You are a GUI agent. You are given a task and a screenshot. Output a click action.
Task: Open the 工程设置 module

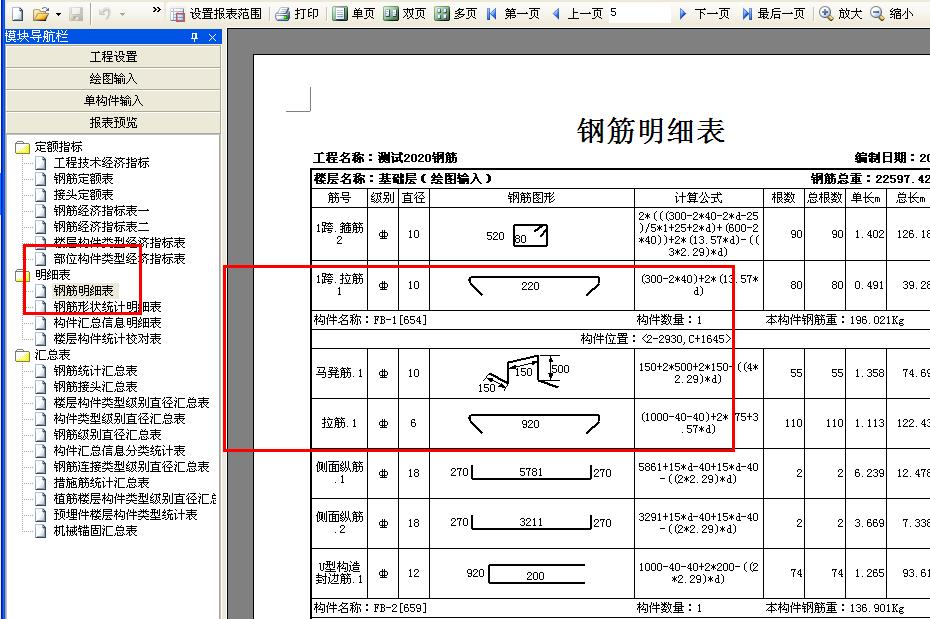[x=113, y=56]
